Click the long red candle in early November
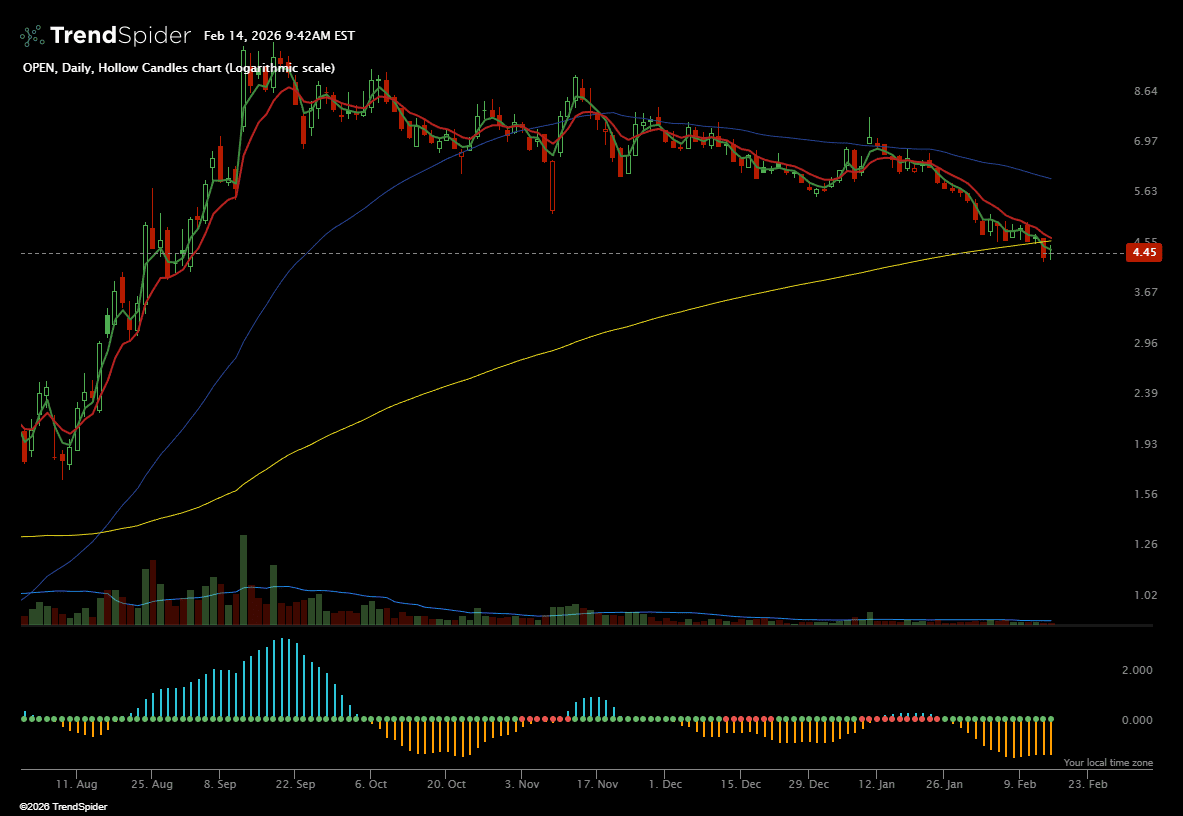Viewport: 1183px width, 816px height. pos(552,187)
